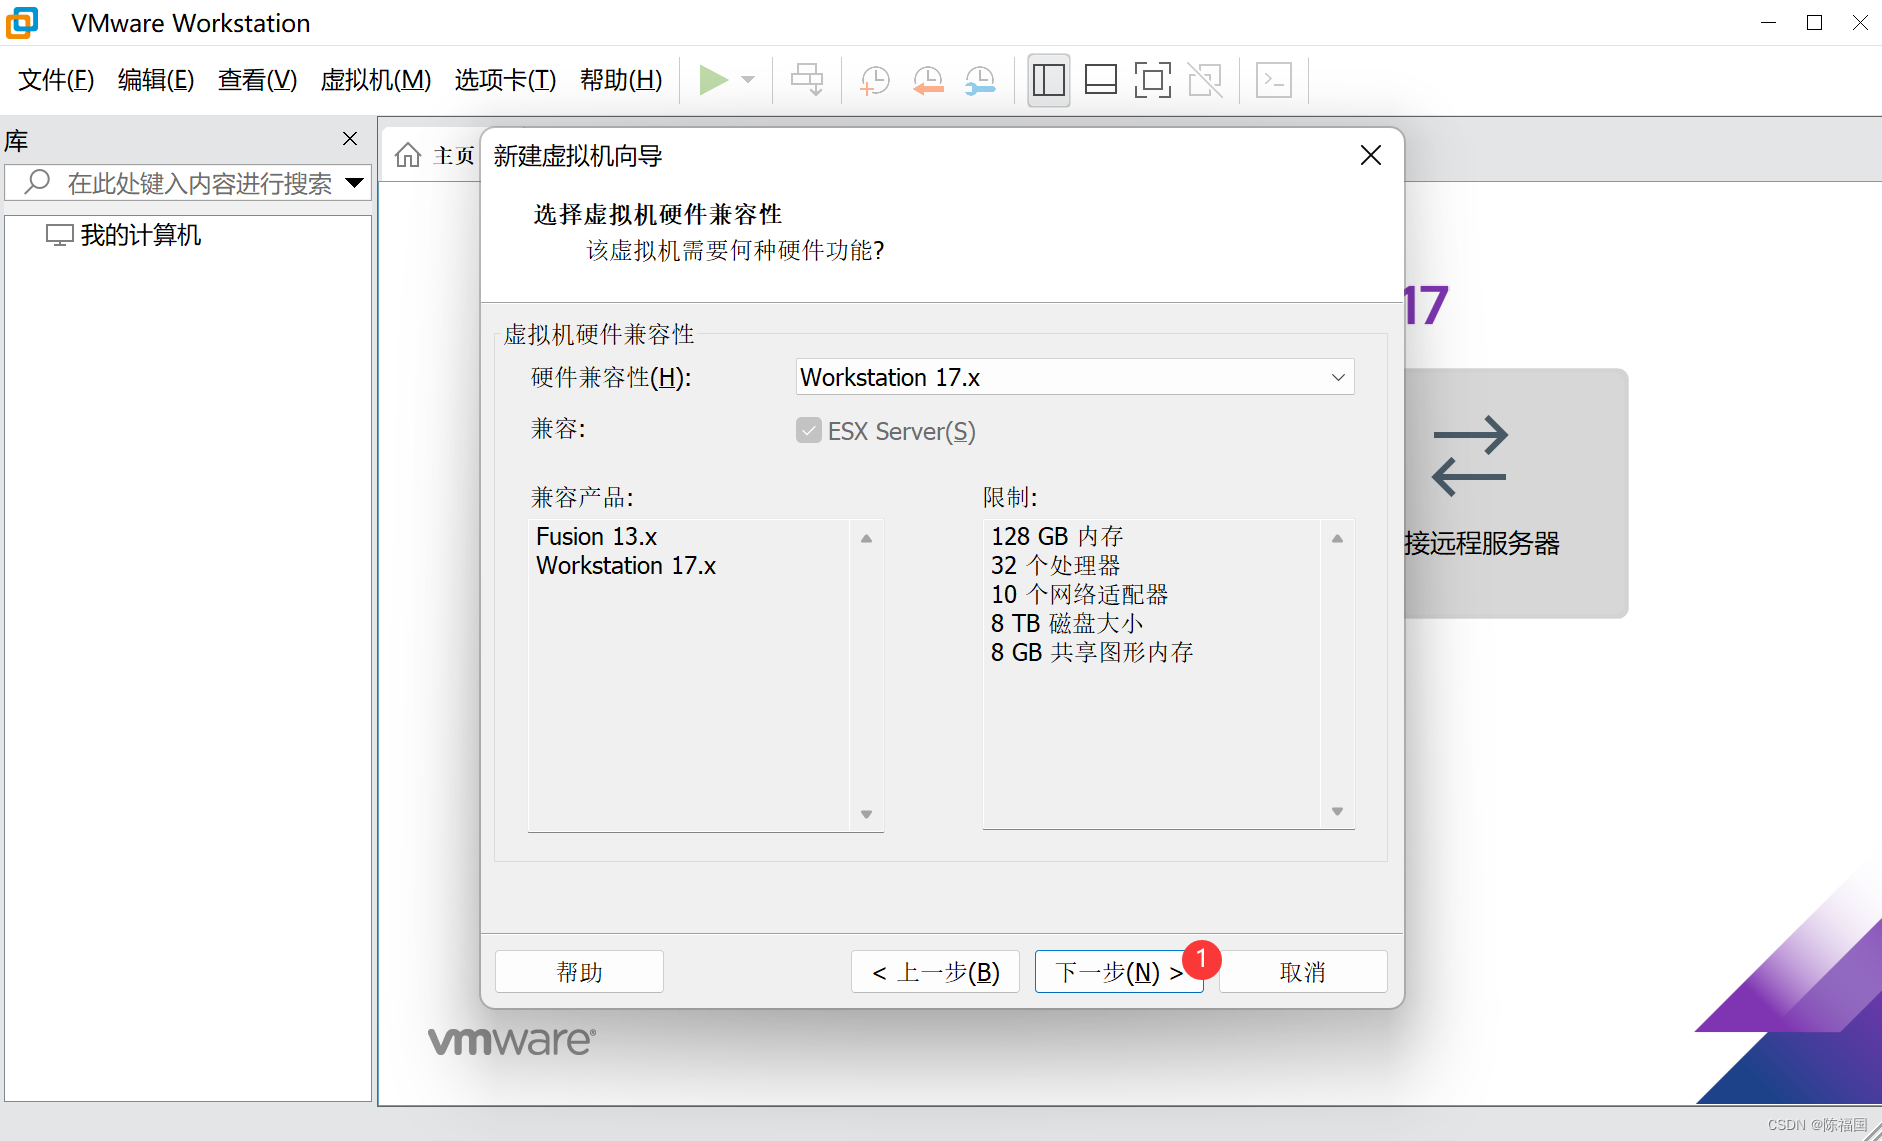The height and width of the screenshot is (1141, 1882).
Task: Click 8 GB 共享图形内存 limitation entry
Action: coord(1092,653)
